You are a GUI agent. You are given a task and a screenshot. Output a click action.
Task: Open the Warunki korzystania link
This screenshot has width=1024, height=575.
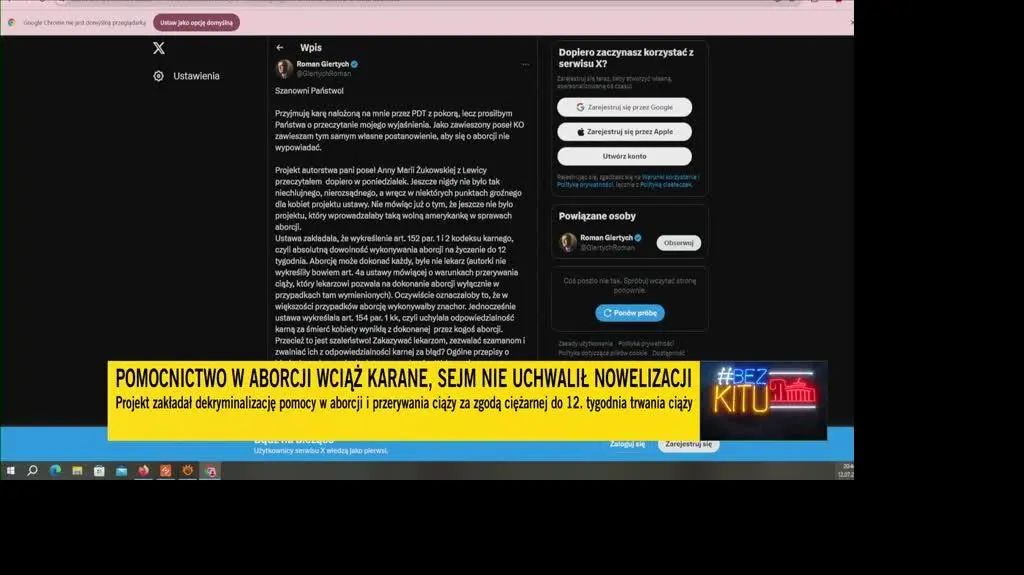coord(669,177)
